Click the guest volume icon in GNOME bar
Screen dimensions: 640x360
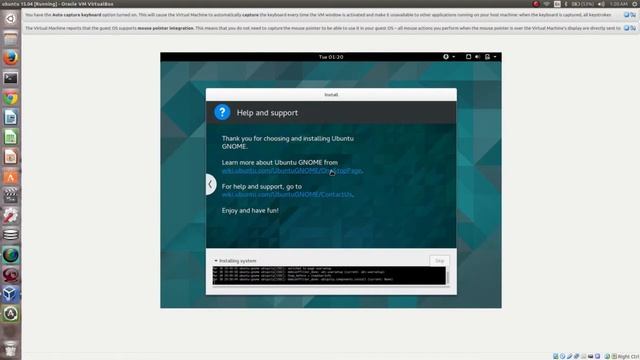coord(477,57)
